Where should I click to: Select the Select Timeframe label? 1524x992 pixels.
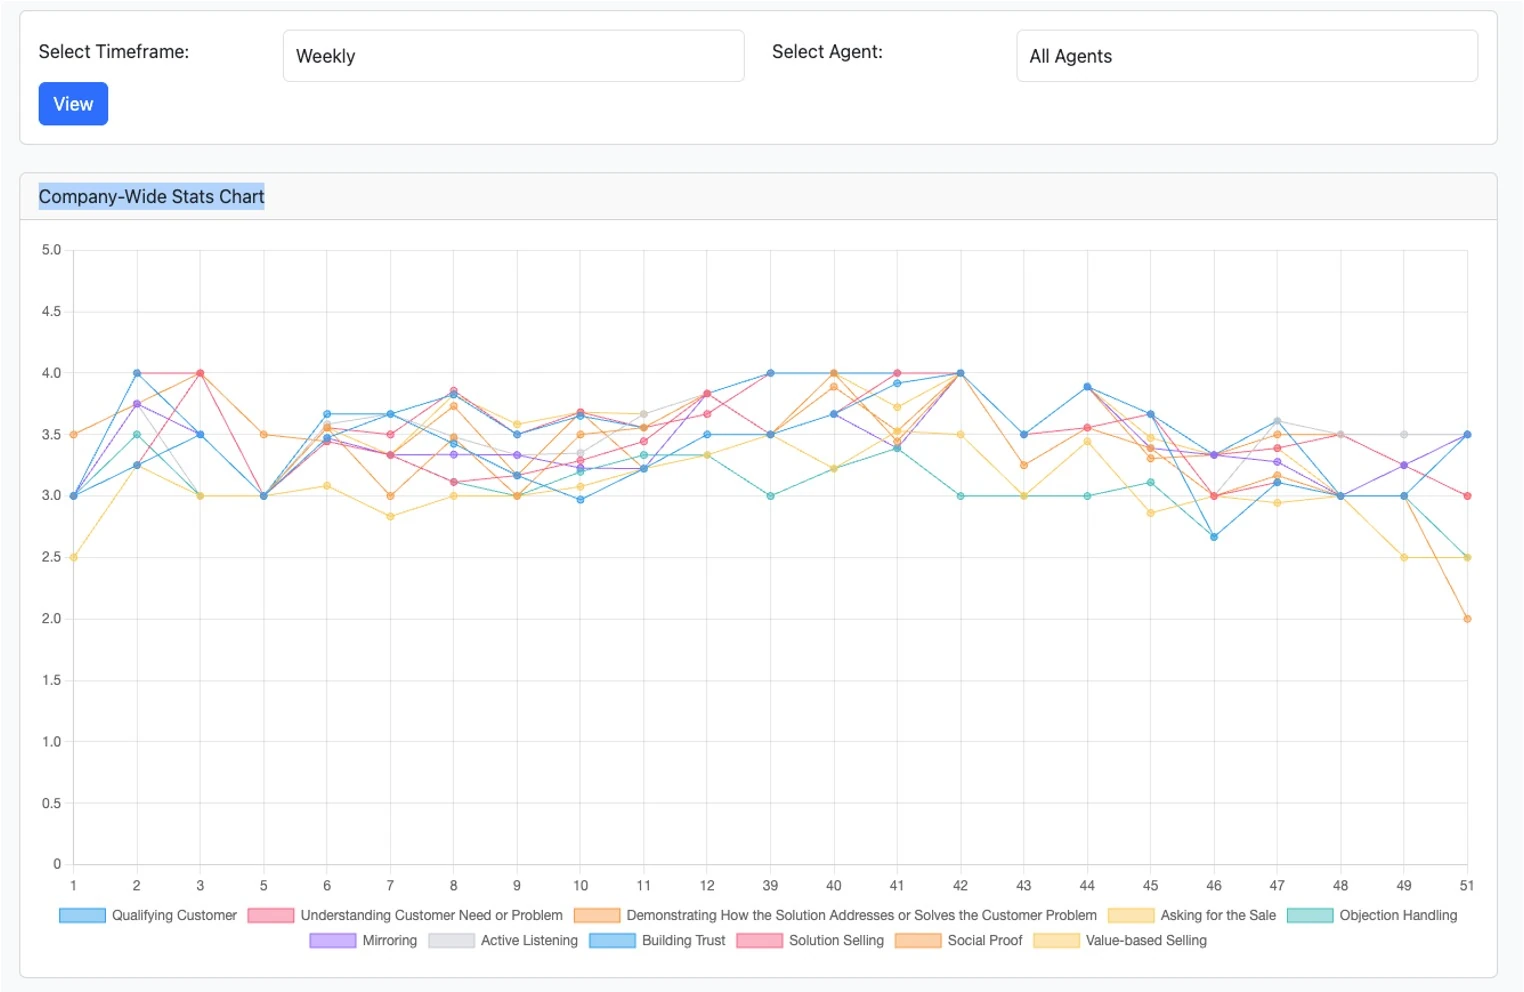click(113, 51)
